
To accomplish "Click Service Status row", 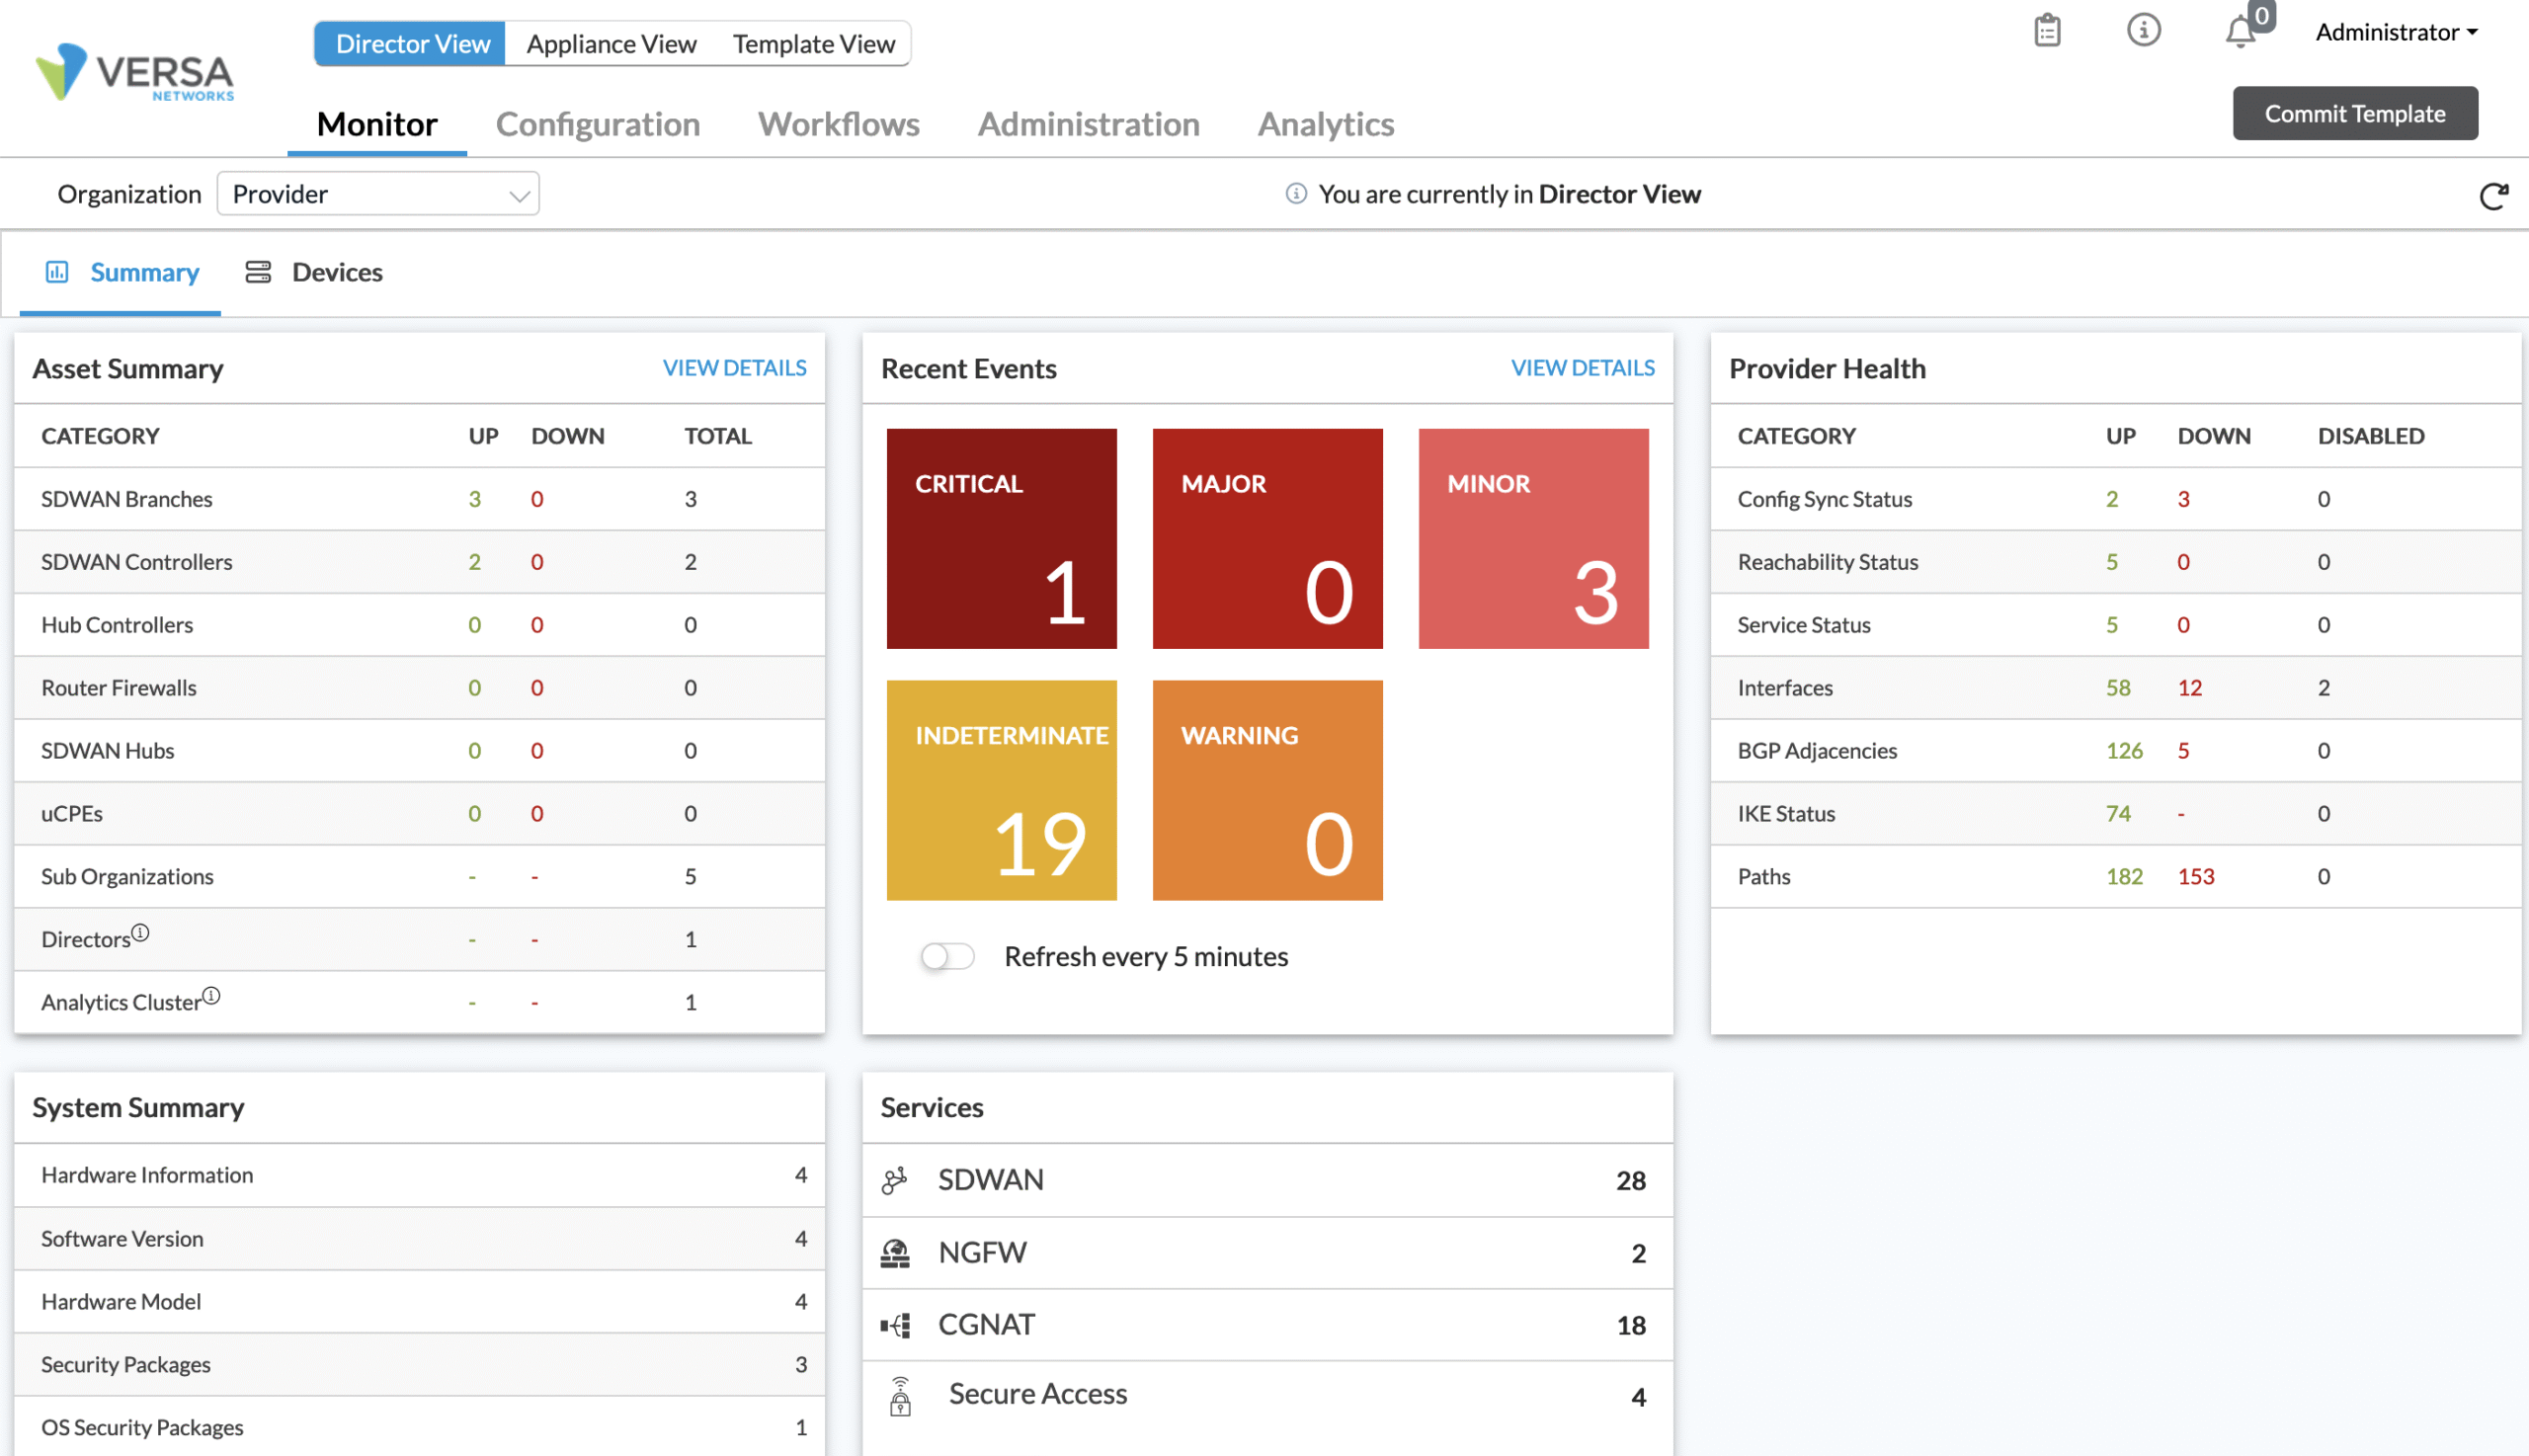I will coord(2115,625).
